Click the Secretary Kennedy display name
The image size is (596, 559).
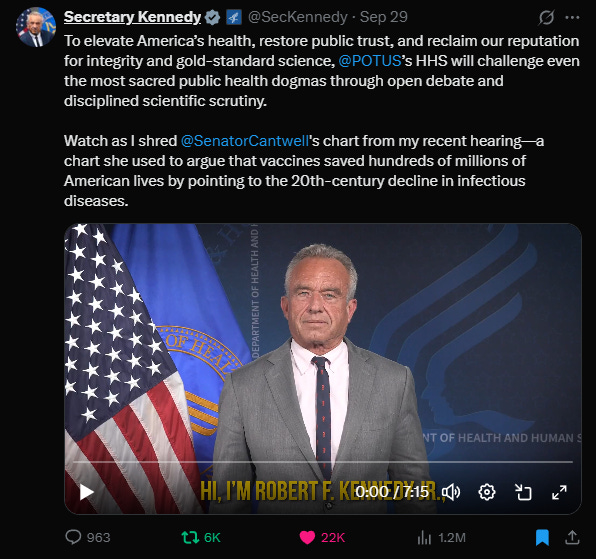click(132, 17)
